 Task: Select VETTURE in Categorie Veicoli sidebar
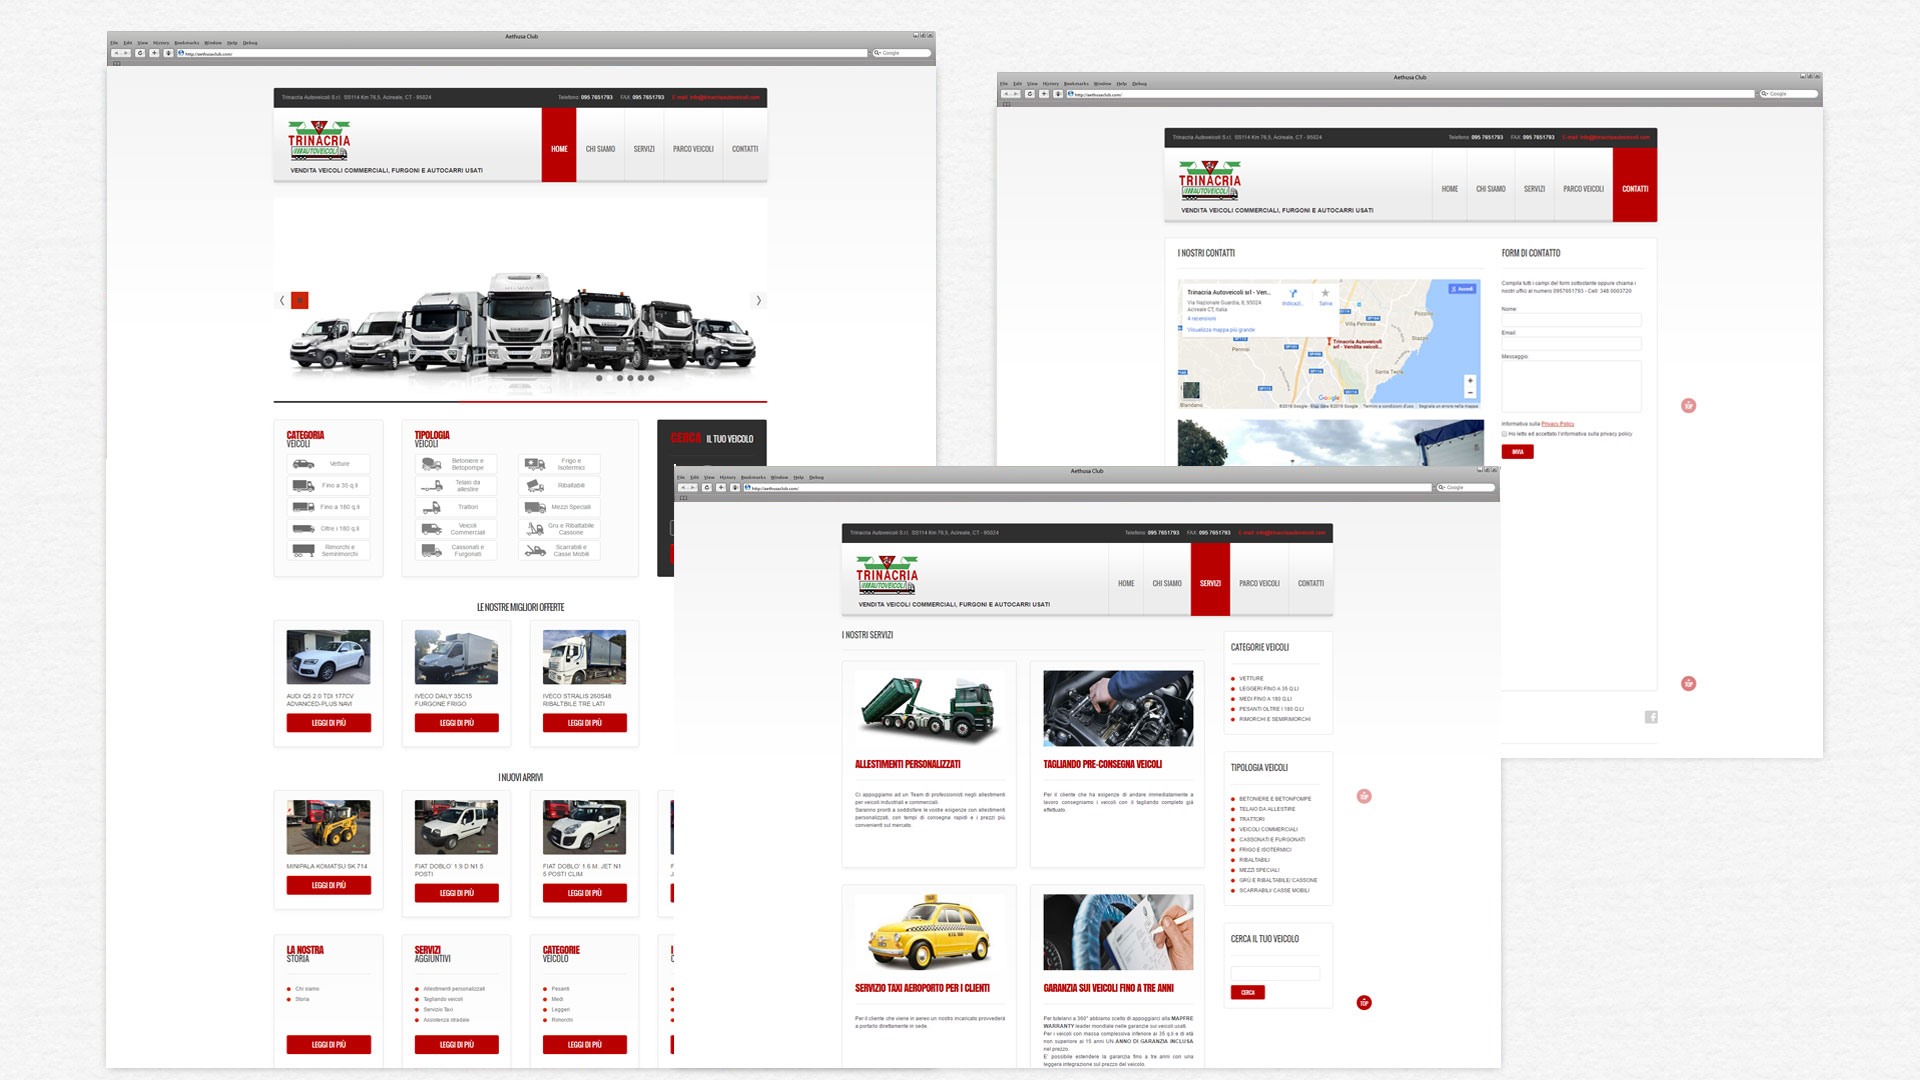1251,678
